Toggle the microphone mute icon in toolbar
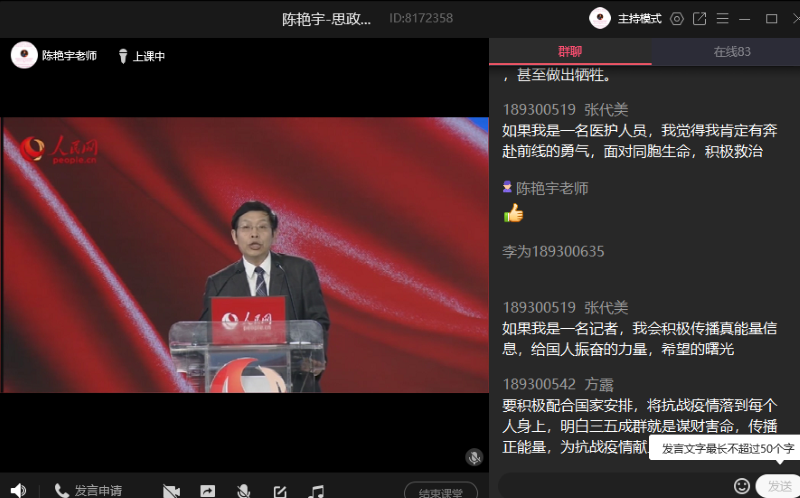This screenshot has height=498, width=800. point(243,491)
